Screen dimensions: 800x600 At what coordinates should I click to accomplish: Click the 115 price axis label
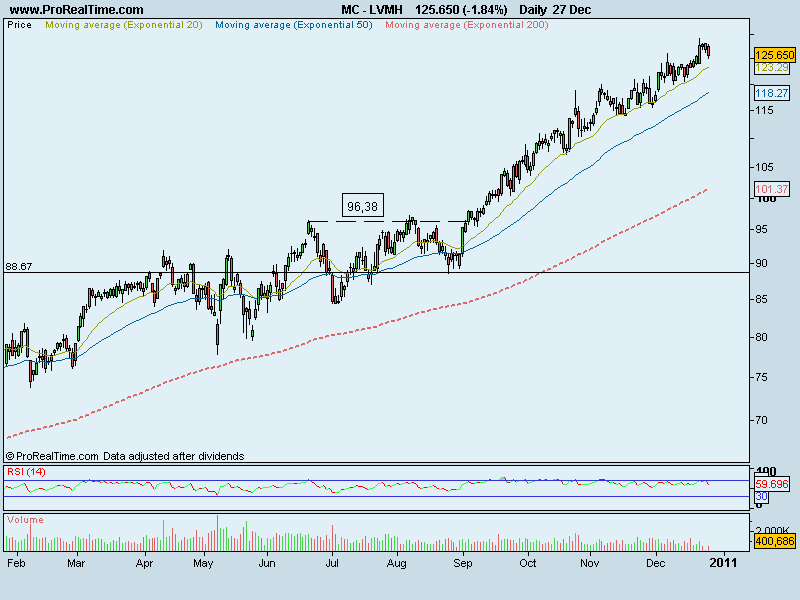(764, 110)
